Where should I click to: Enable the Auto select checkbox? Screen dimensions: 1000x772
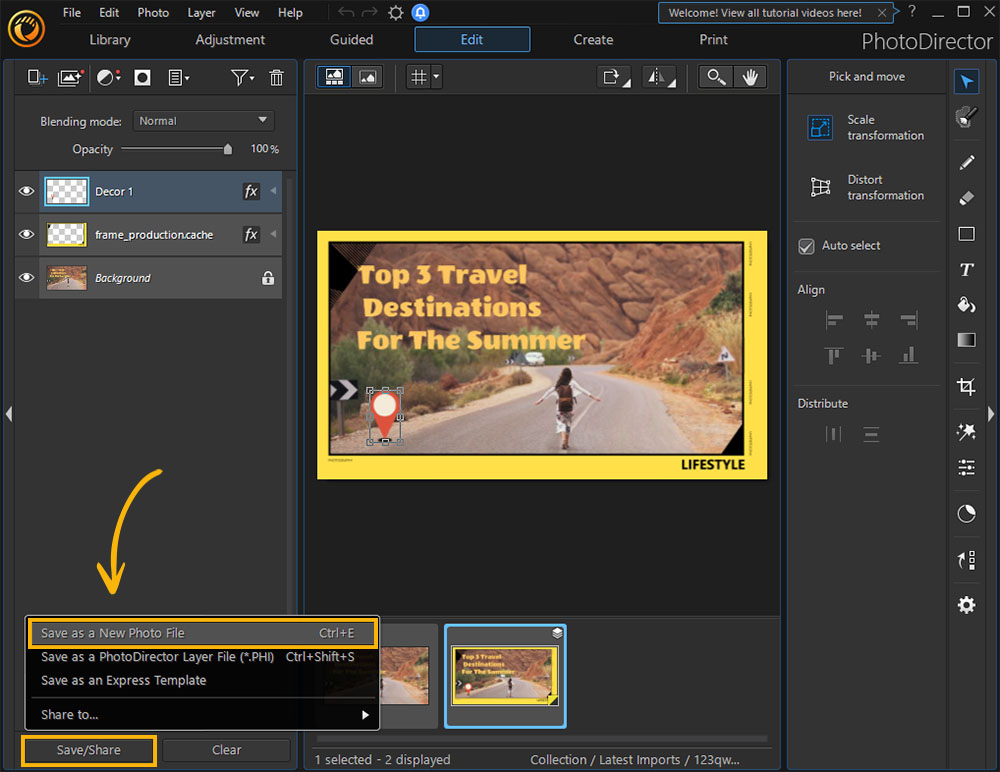click(806, 246)
